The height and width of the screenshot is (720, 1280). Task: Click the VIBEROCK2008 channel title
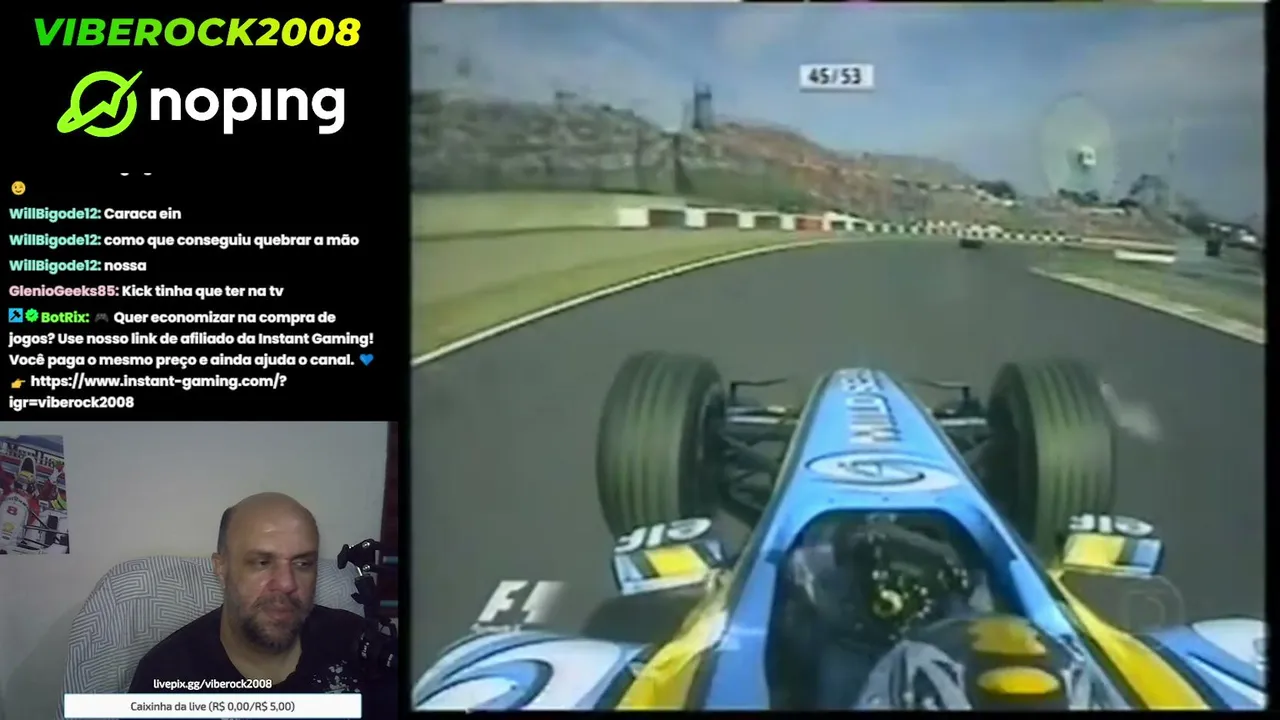pyautogui.click(x=197, y=32)
